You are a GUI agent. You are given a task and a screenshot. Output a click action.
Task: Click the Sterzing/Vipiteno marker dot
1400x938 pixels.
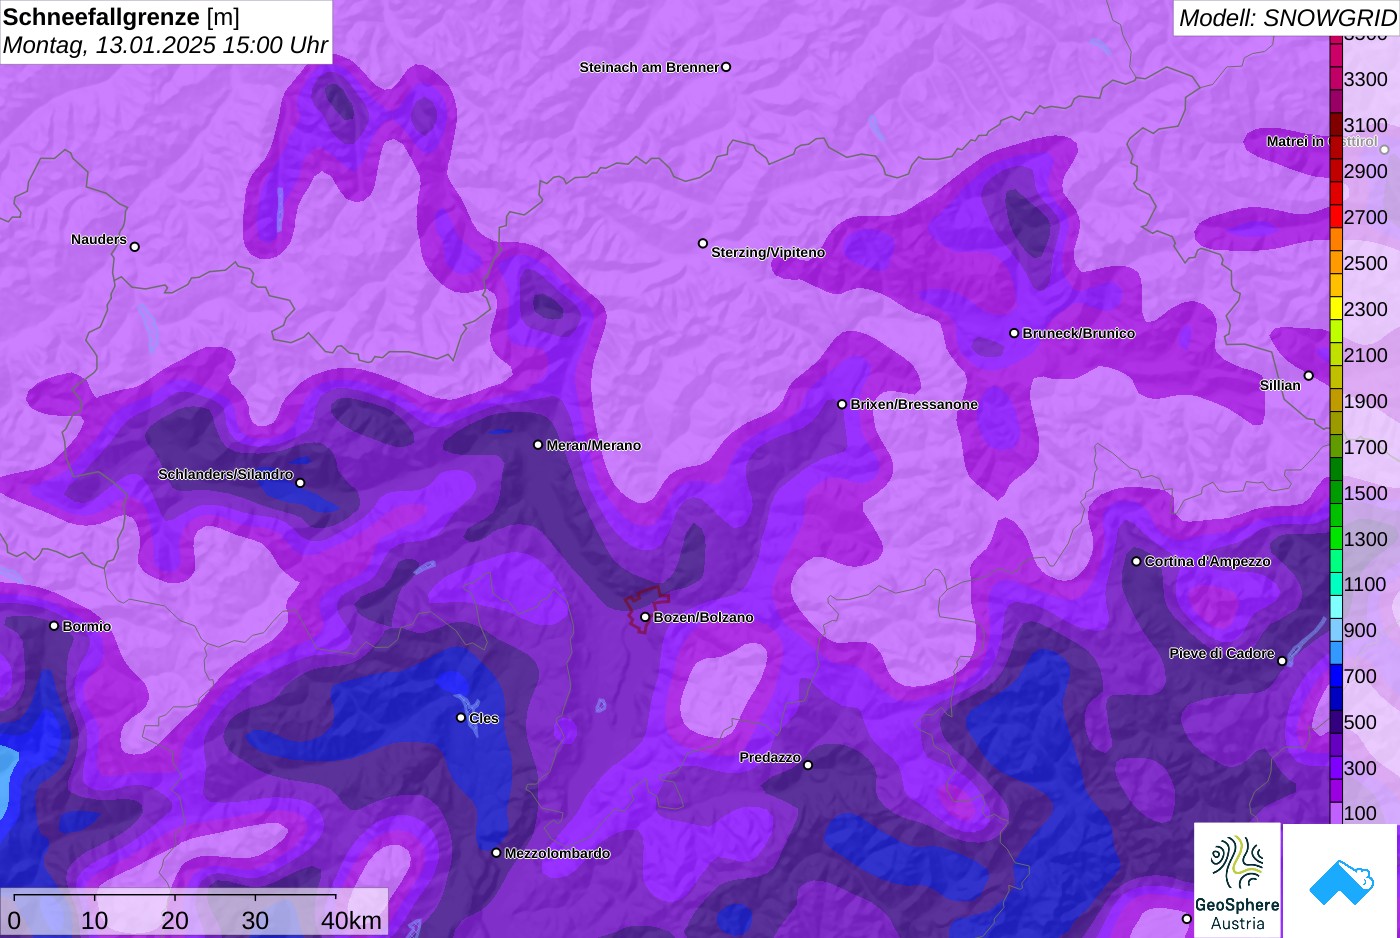click(703, 243)
